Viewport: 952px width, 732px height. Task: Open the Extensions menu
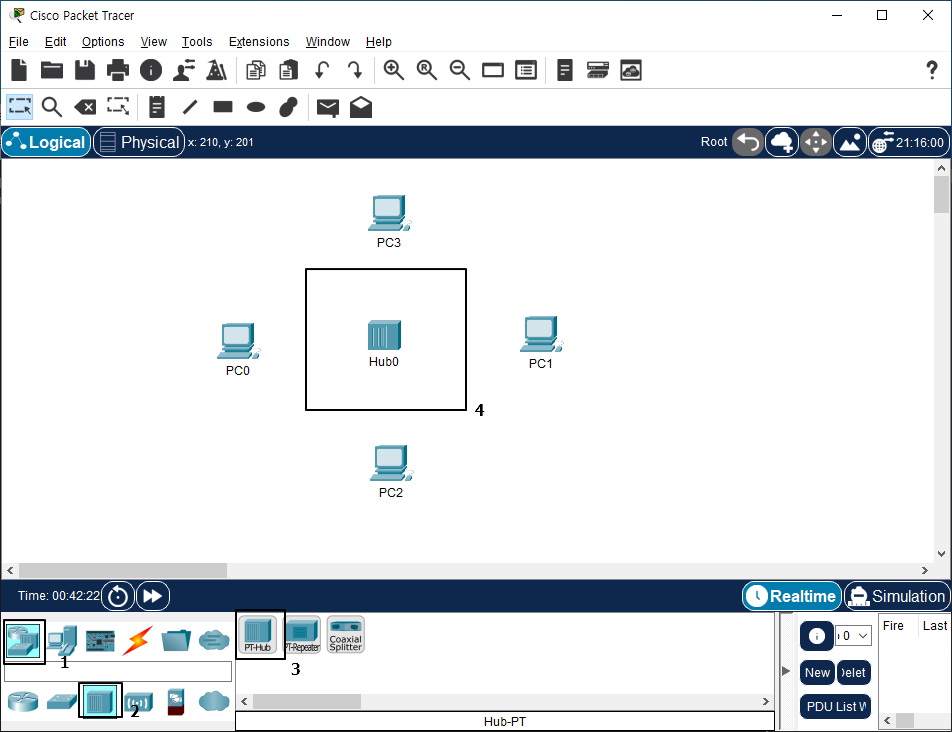click(x=259, y=42)
